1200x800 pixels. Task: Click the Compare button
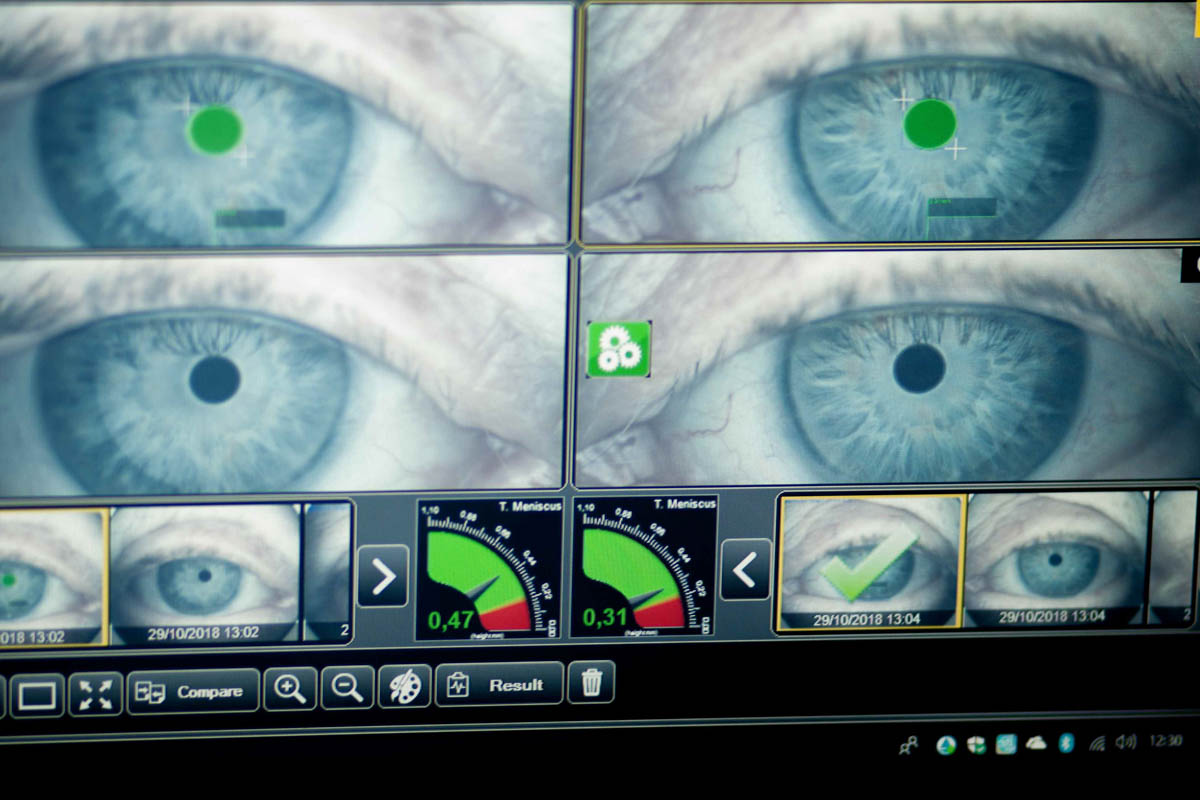click(x=193, y=692)
